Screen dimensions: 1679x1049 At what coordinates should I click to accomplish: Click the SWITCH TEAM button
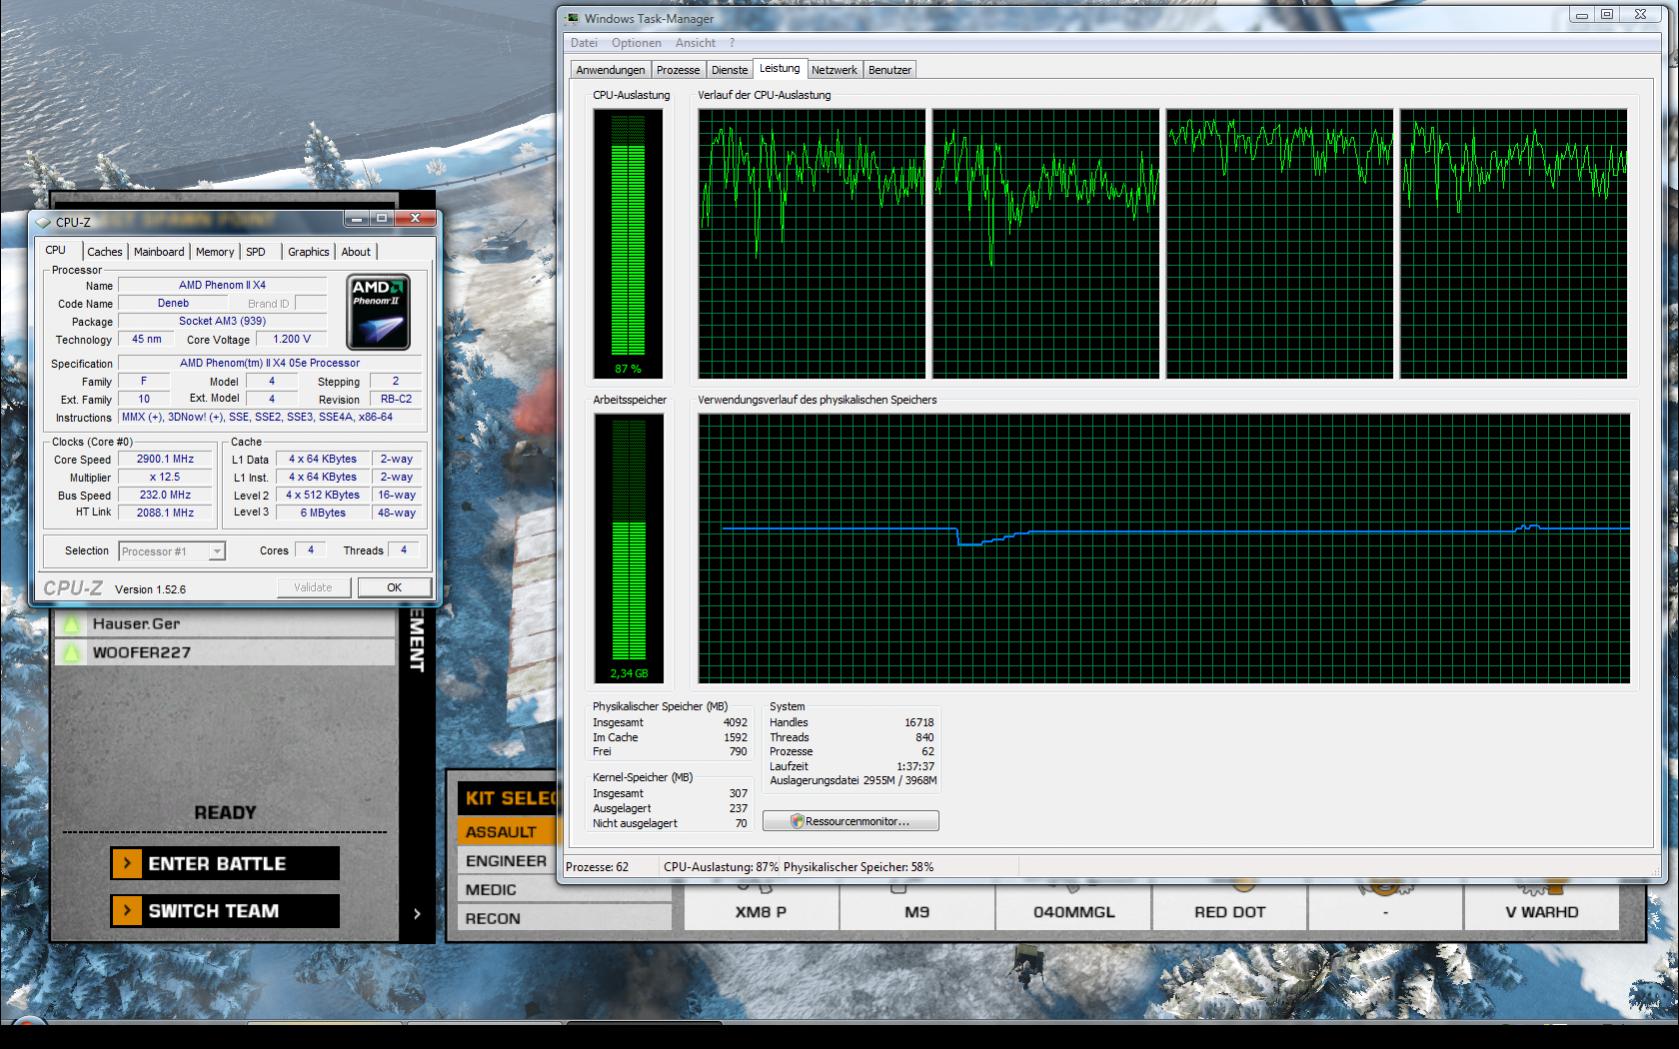(x=225, y=911)
